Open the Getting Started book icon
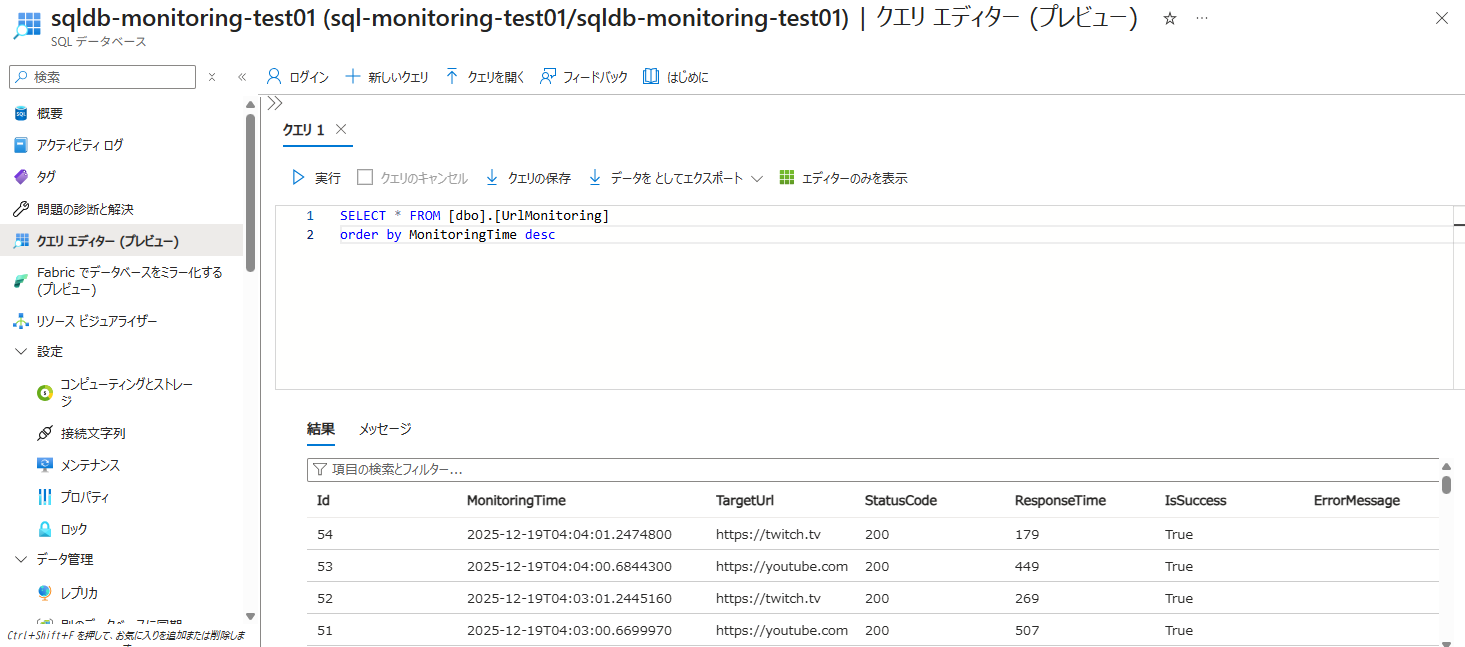Viewport: 1465px width, 647px height. click(651, 77)
